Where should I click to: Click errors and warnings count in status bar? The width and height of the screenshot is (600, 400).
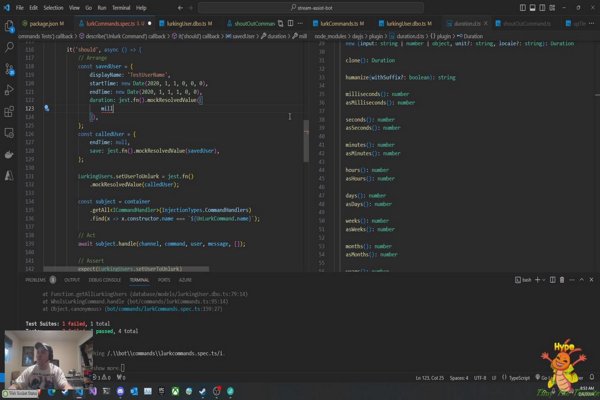(x=102, y=378)
